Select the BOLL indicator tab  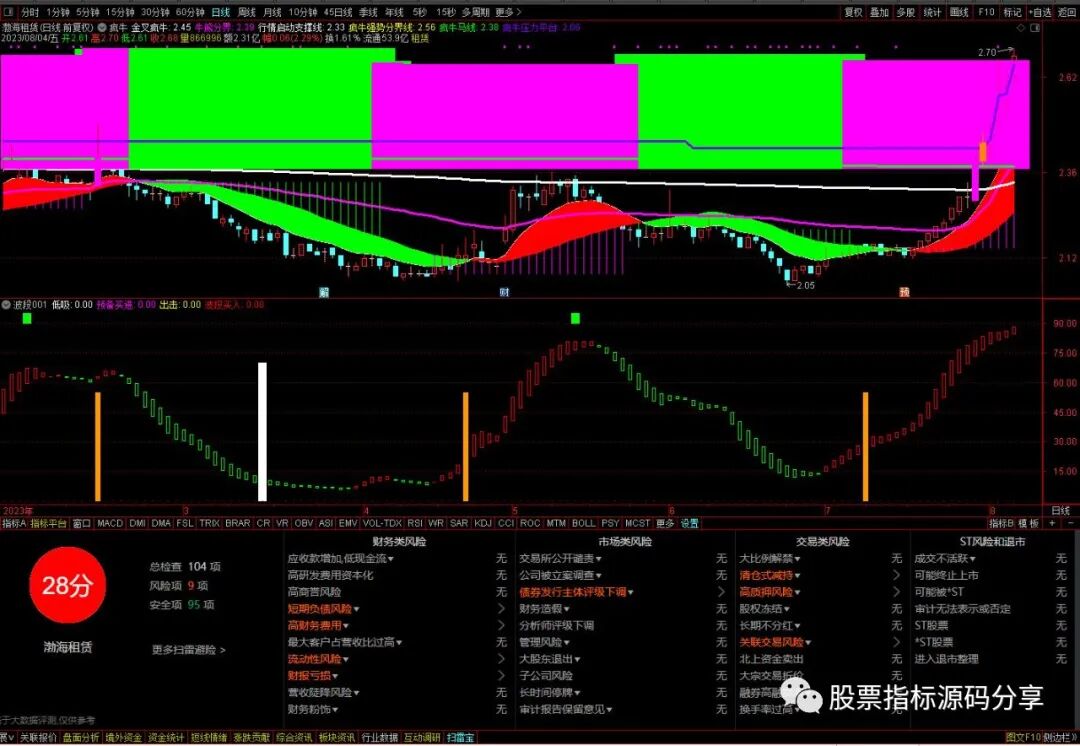[x=583, y=524]
